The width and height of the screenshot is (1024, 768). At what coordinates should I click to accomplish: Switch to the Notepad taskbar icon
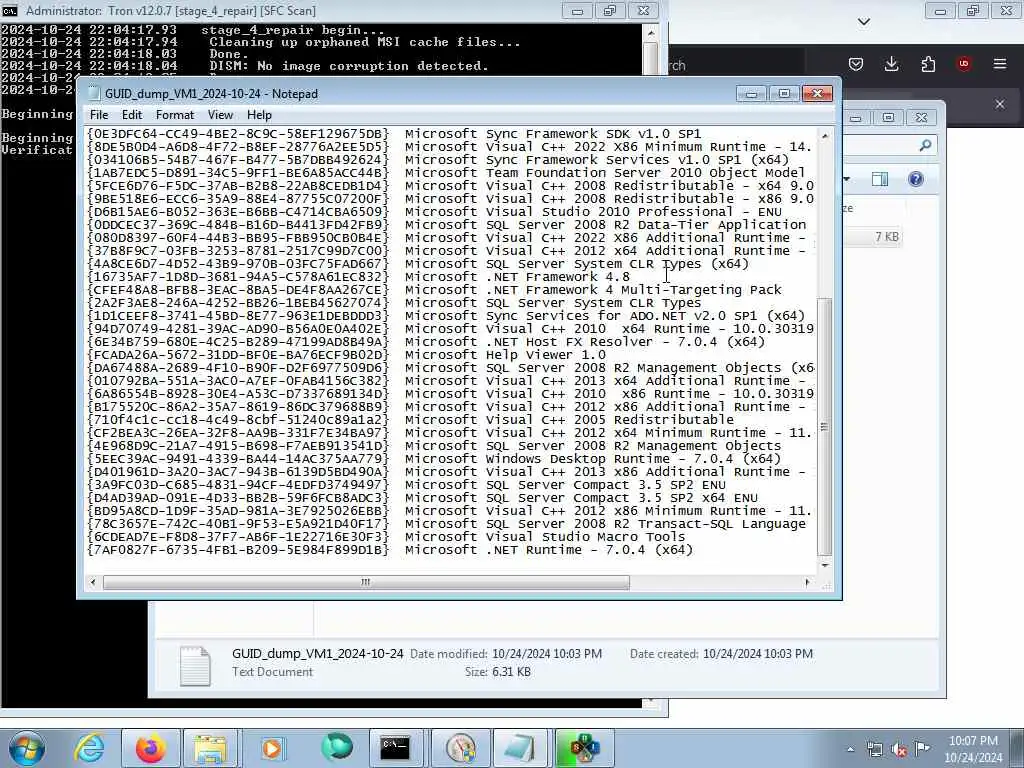pos(519,748)
